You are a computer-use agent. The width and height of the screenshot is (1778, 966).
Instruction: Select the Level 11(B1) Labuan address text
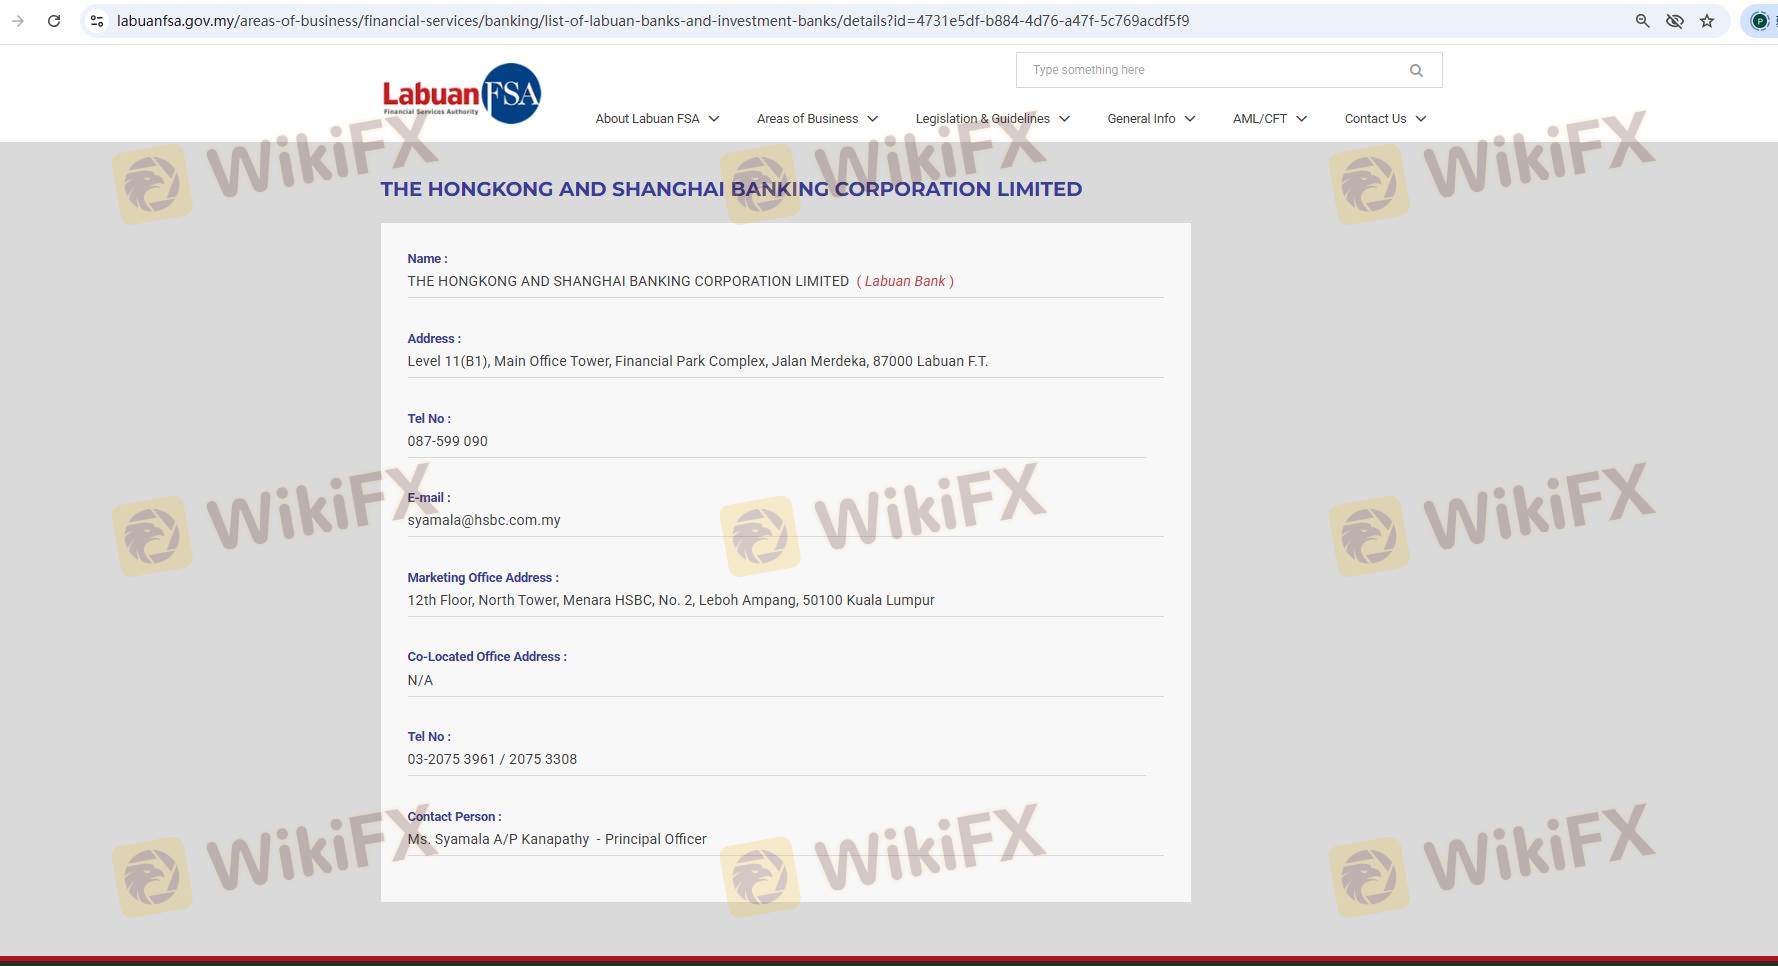pyautogui.click(x=697, y=361)
